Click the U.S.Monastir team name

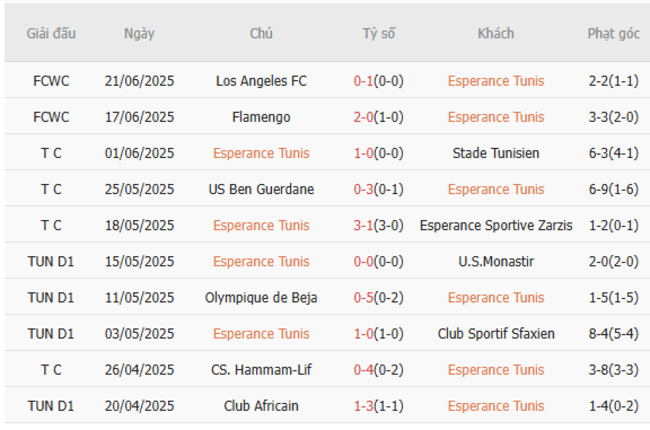tap(496, 261)
